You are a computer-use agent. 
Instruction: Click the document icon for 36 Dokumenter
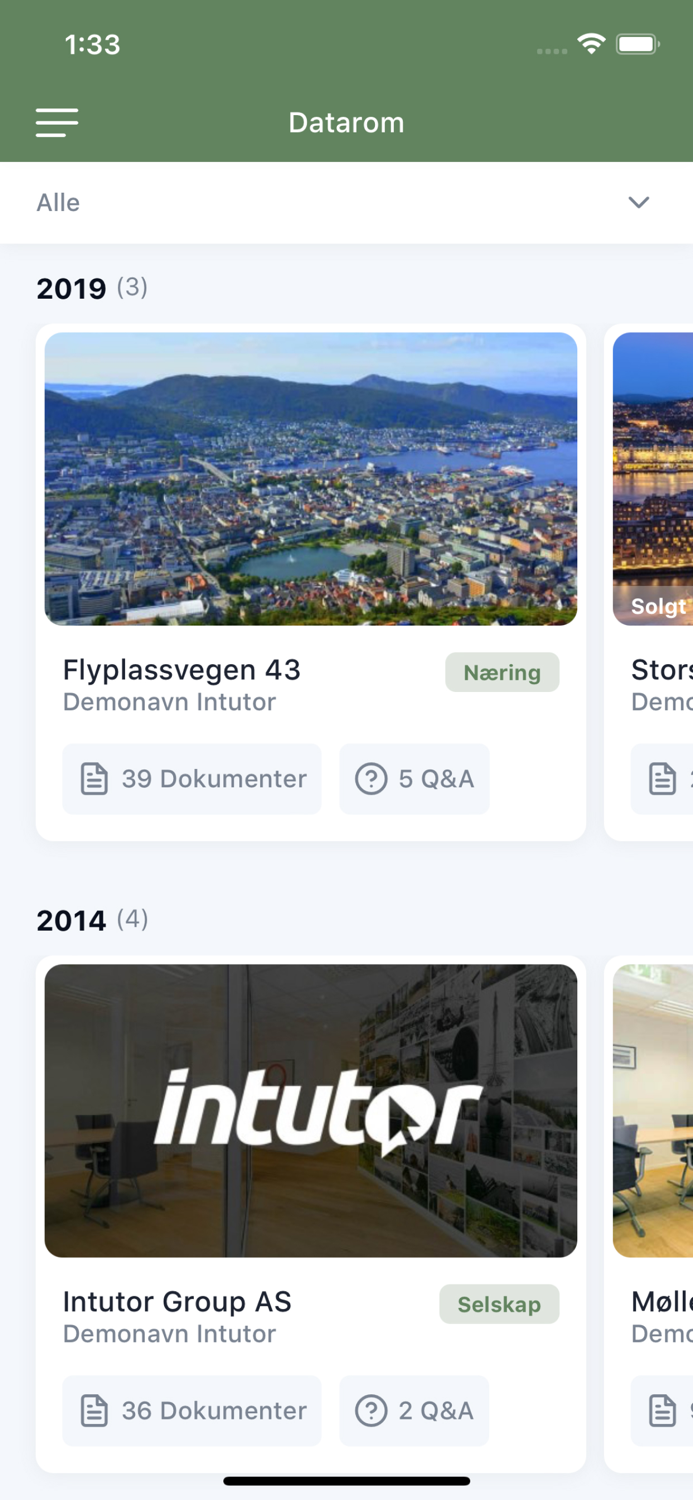coord(94,1411)
